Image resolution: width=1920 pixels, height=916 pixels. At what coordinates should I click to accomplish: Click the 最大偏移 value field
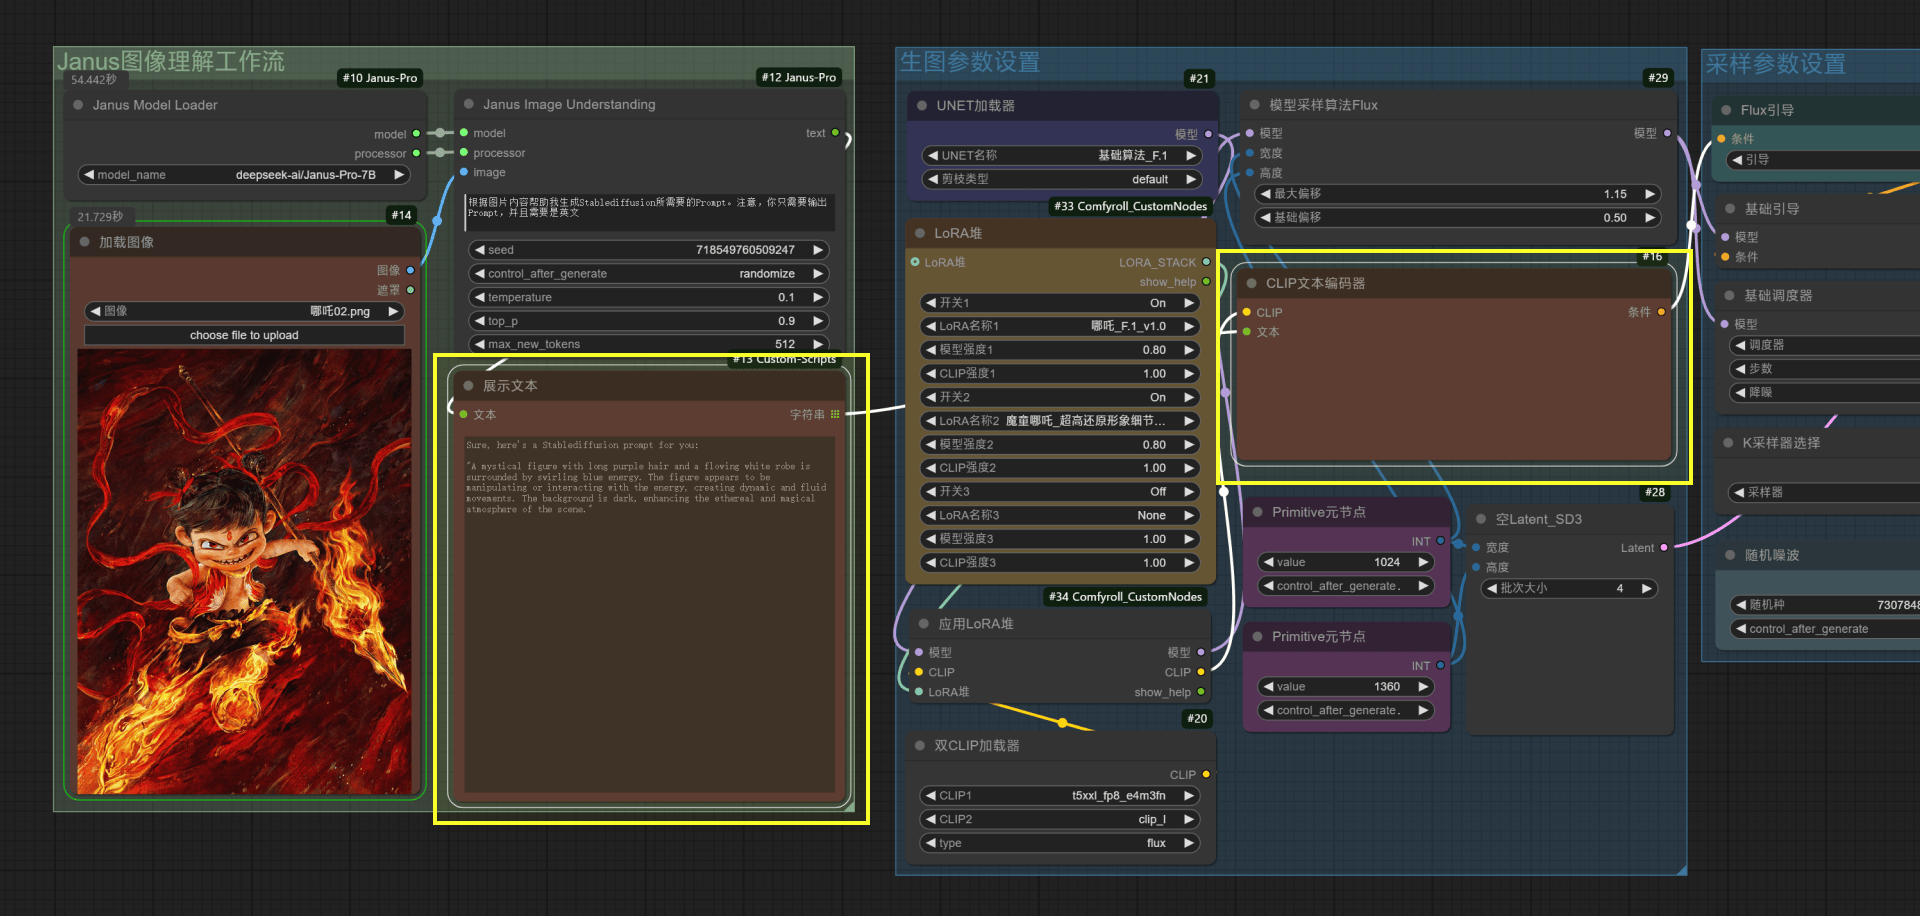click(x=1457, y=194)
